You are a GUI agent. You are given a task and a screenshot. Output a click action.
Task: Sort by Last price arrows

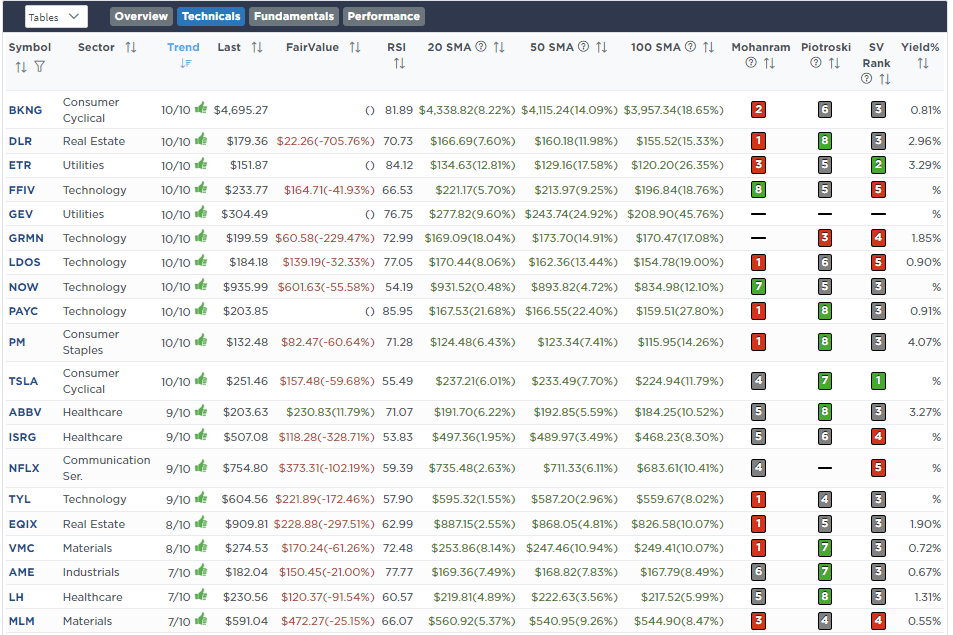click(257, 47)
